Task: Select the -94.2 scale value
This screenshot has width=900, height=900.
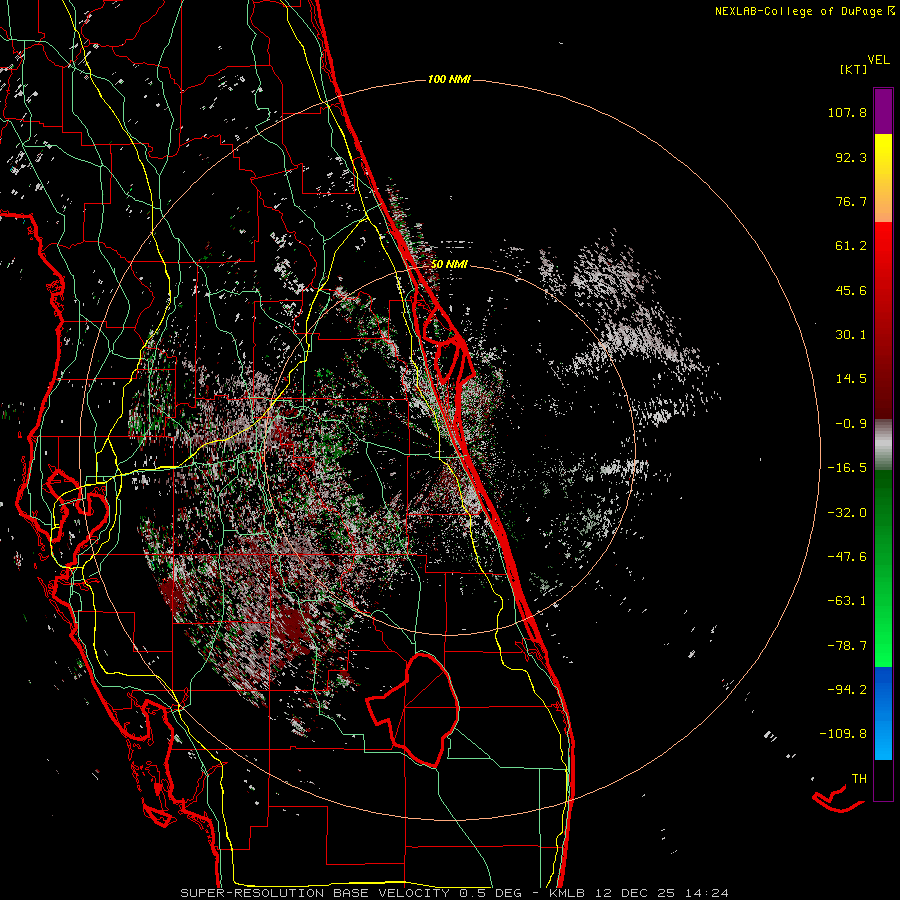Action: click(847, 689)
